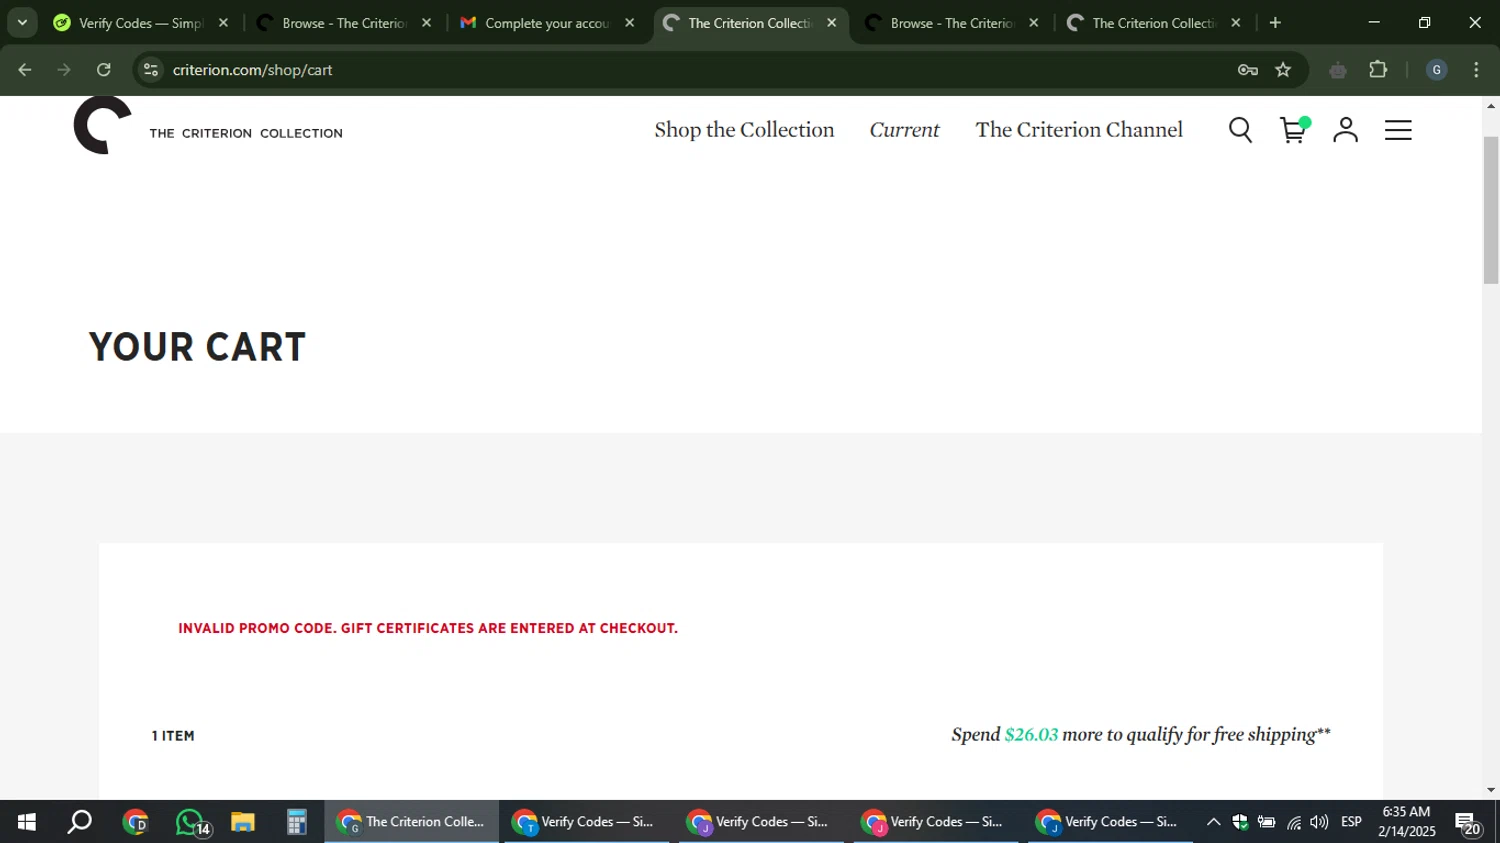Click the YOUR CART heading

click(x=197, y=347)
